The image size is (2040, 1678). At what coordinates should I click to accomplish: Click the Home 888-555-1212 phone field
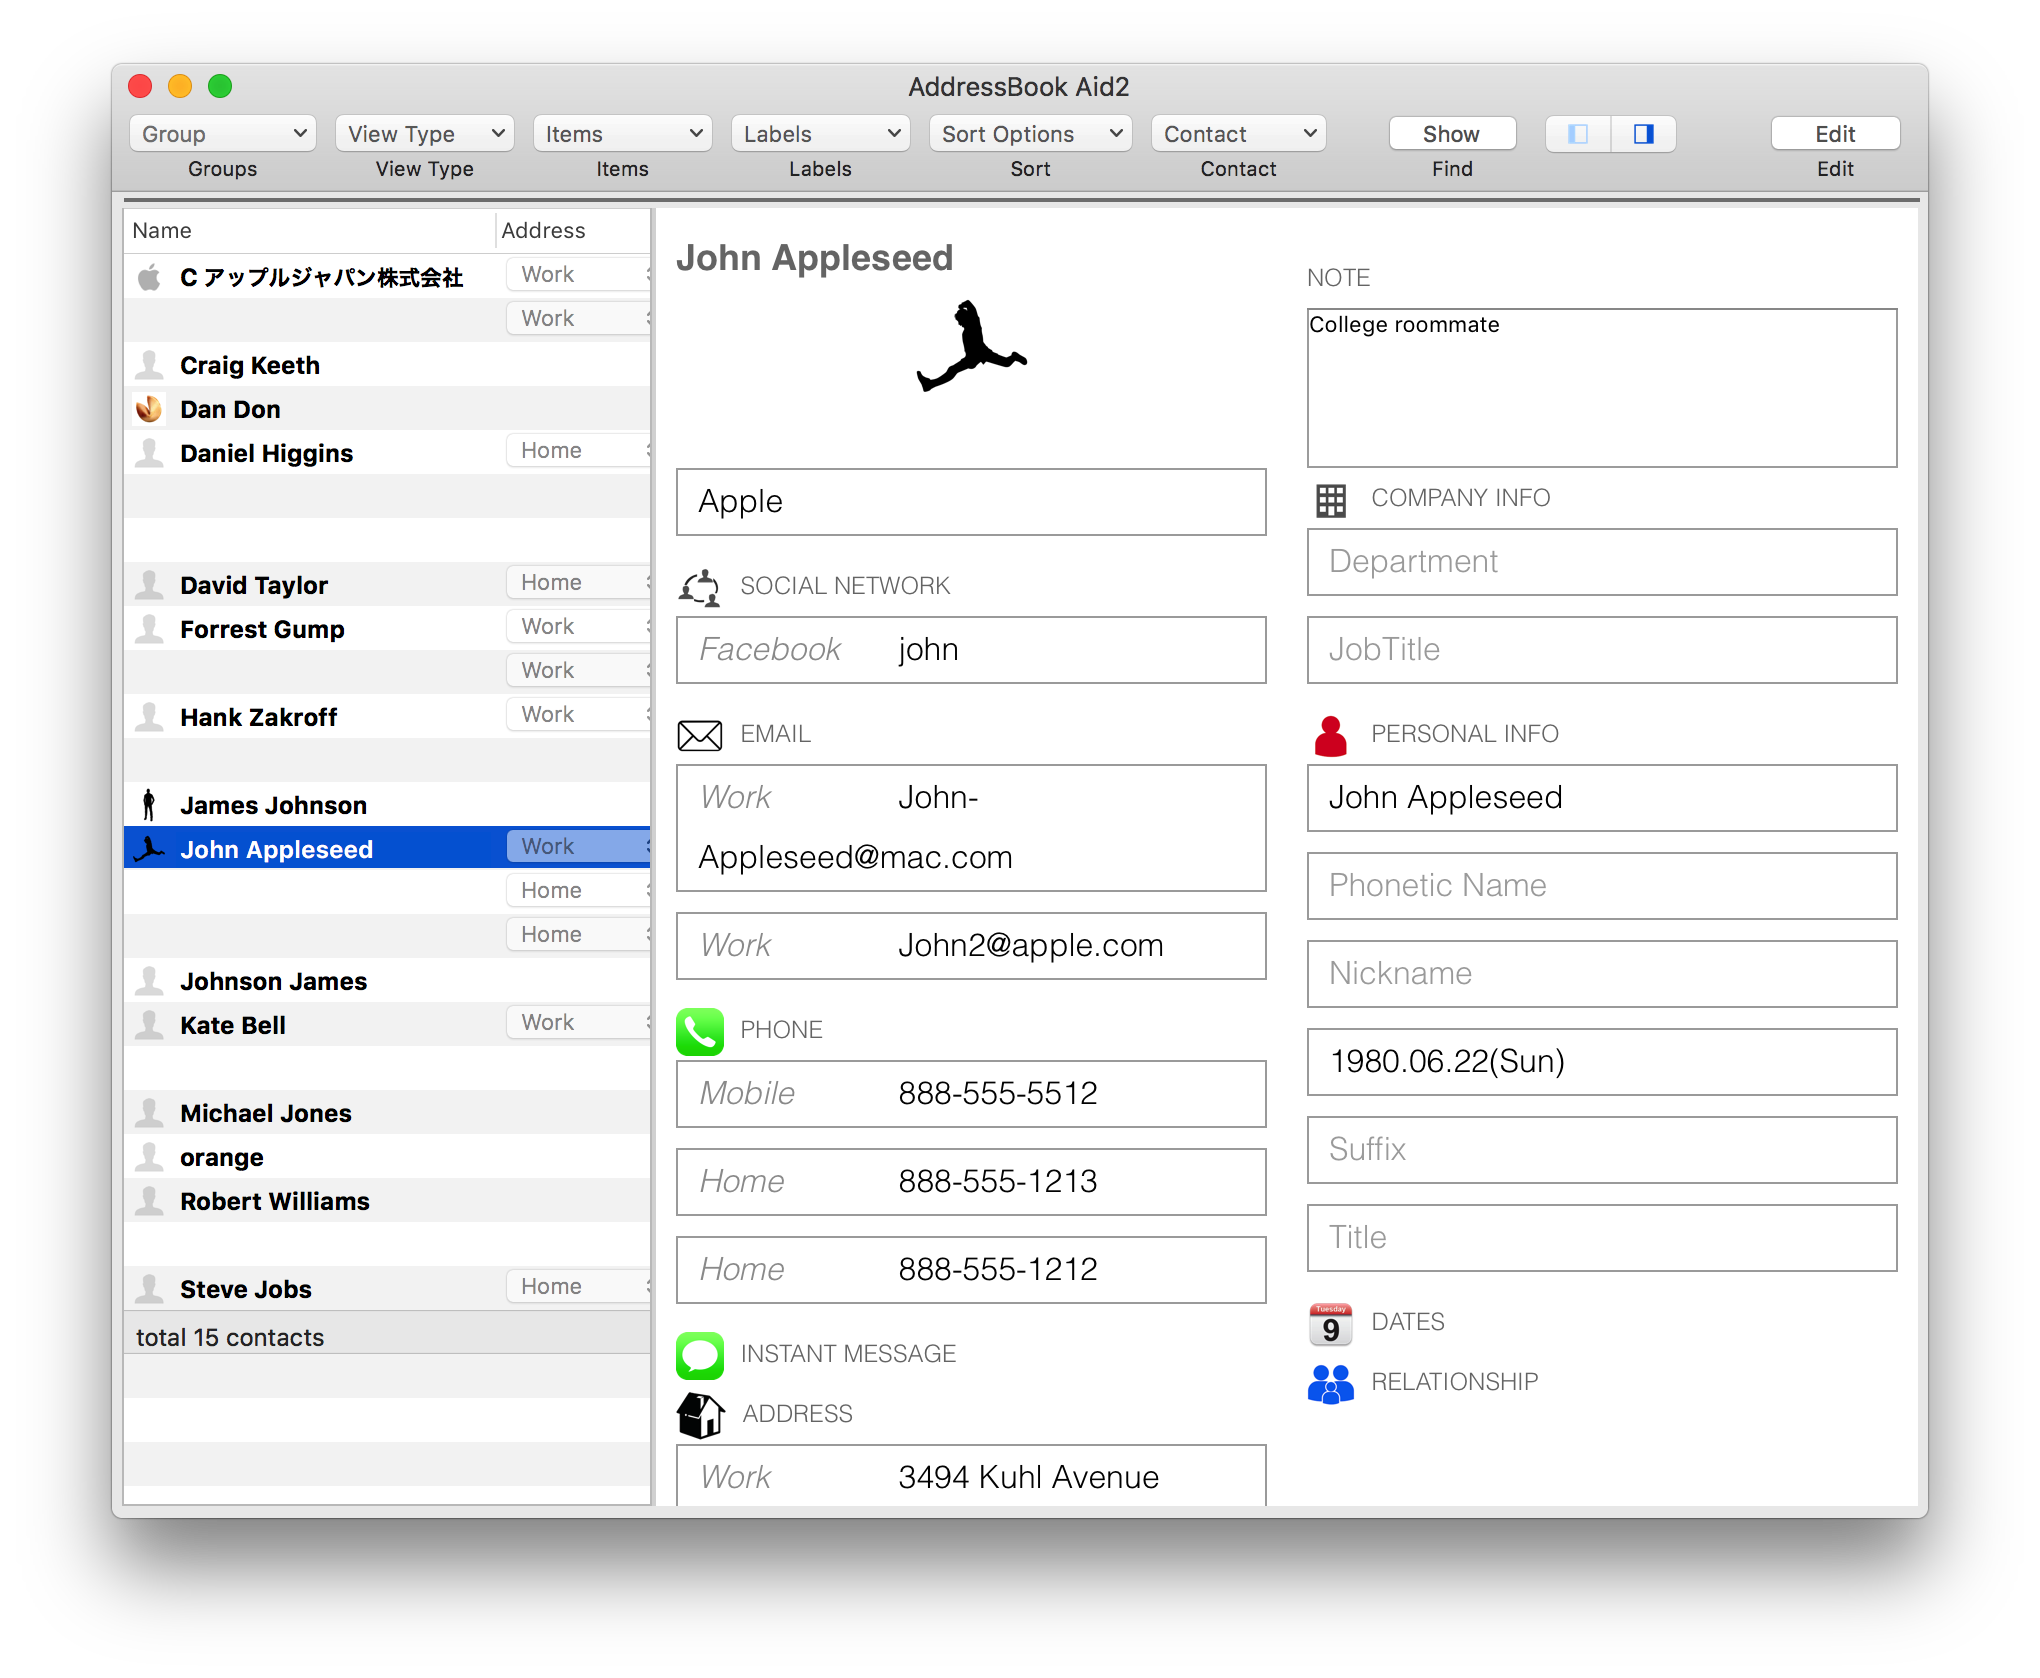pyautogui.click(x=971, y=1270)
